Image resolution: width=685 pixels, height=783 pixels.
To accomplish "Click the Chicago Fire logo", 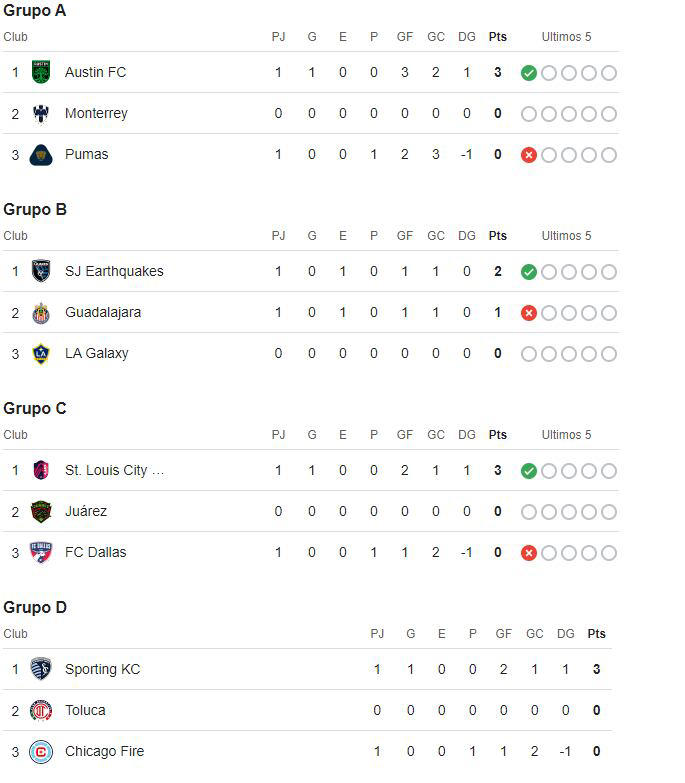I will (x=41, y=751).
